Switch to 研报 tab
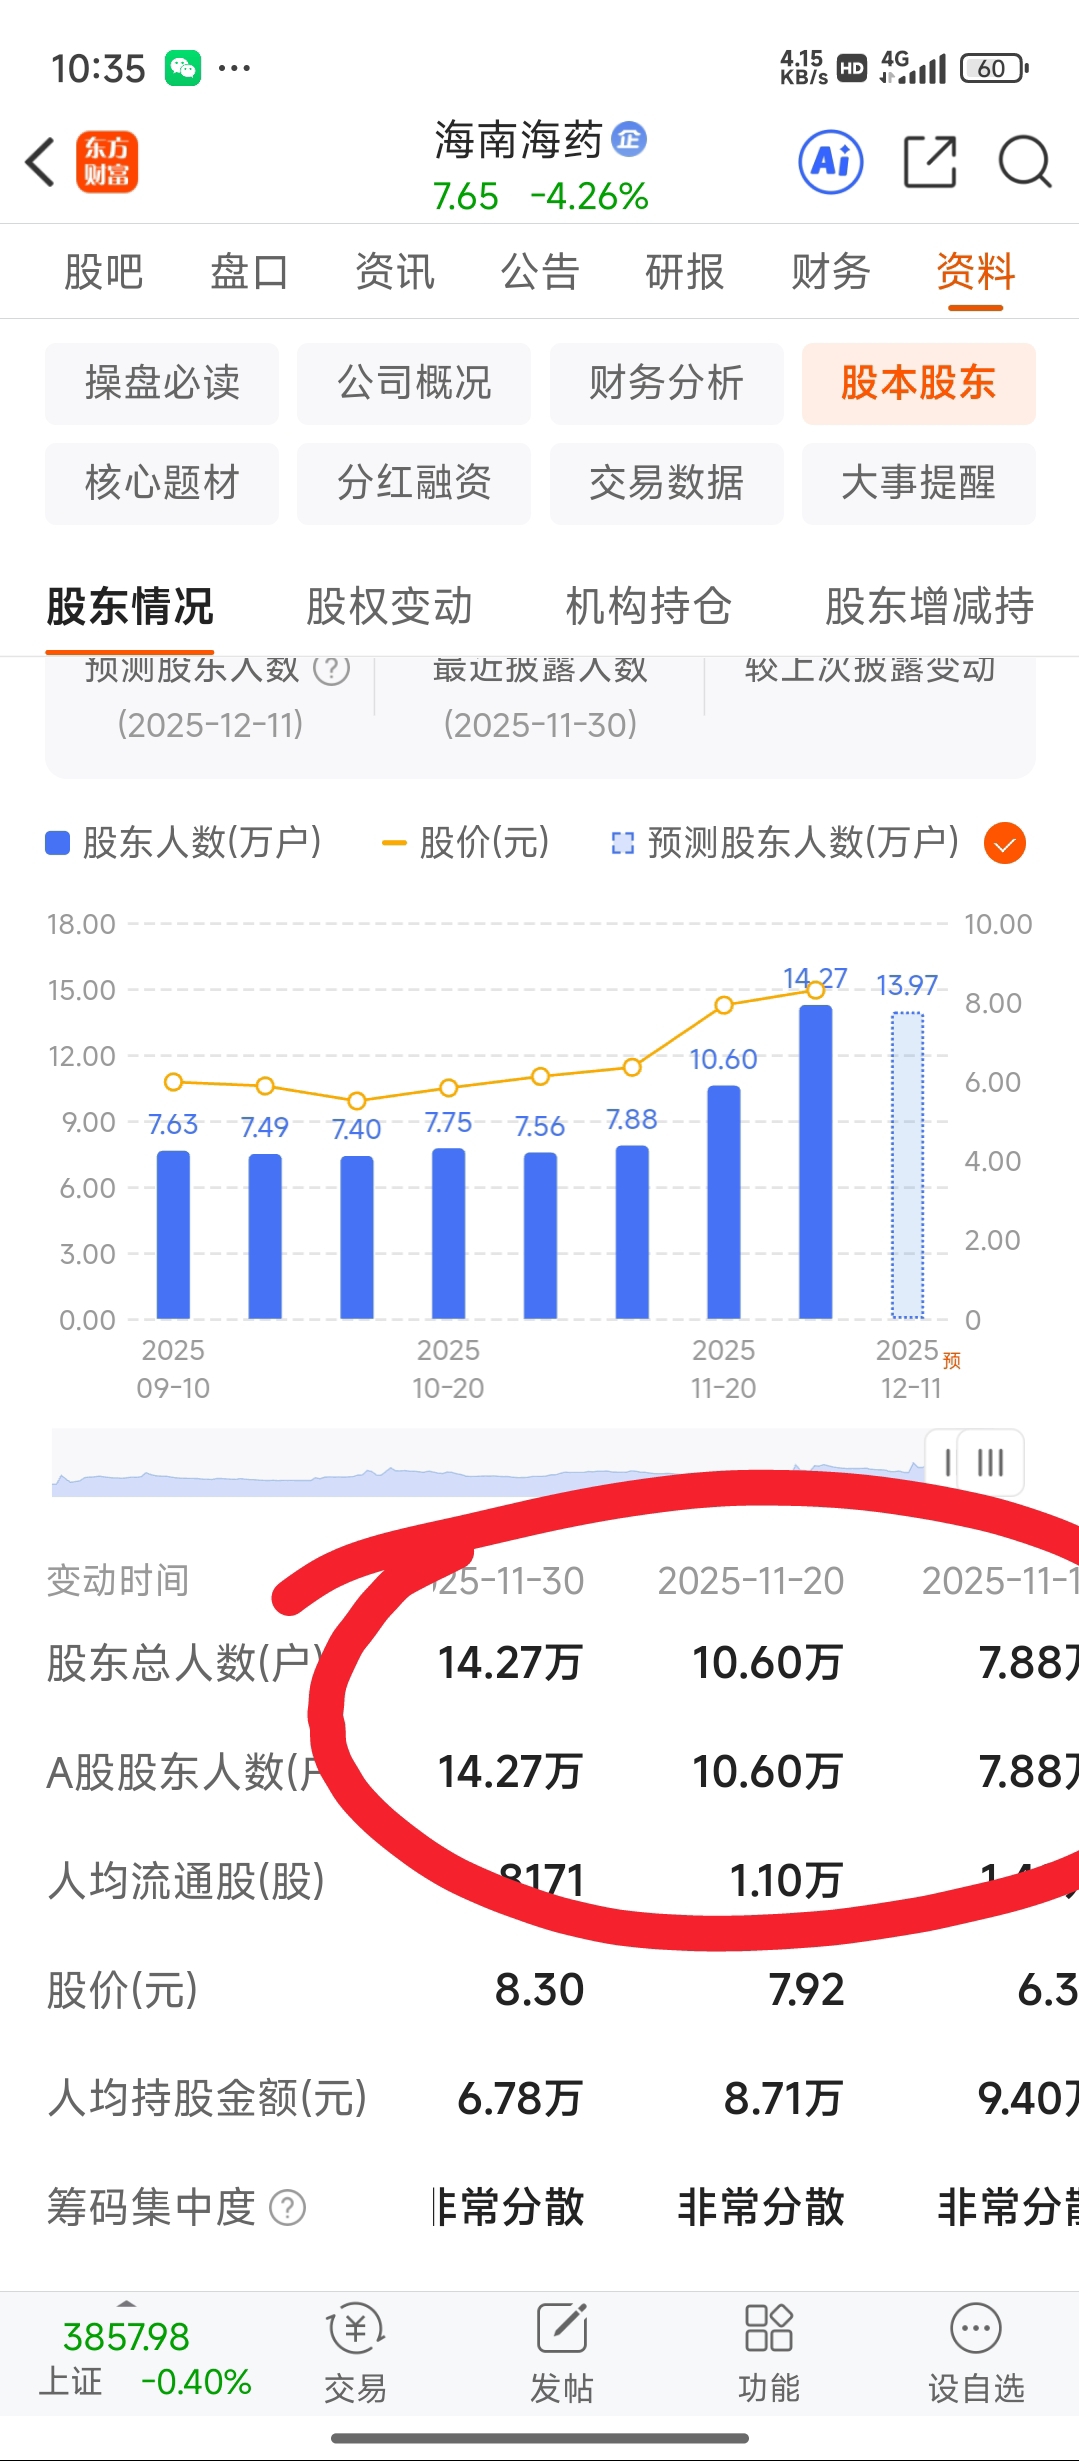Image resolution: width=1079 pixels, height=2461 pixels. click(x=685, y=272)
